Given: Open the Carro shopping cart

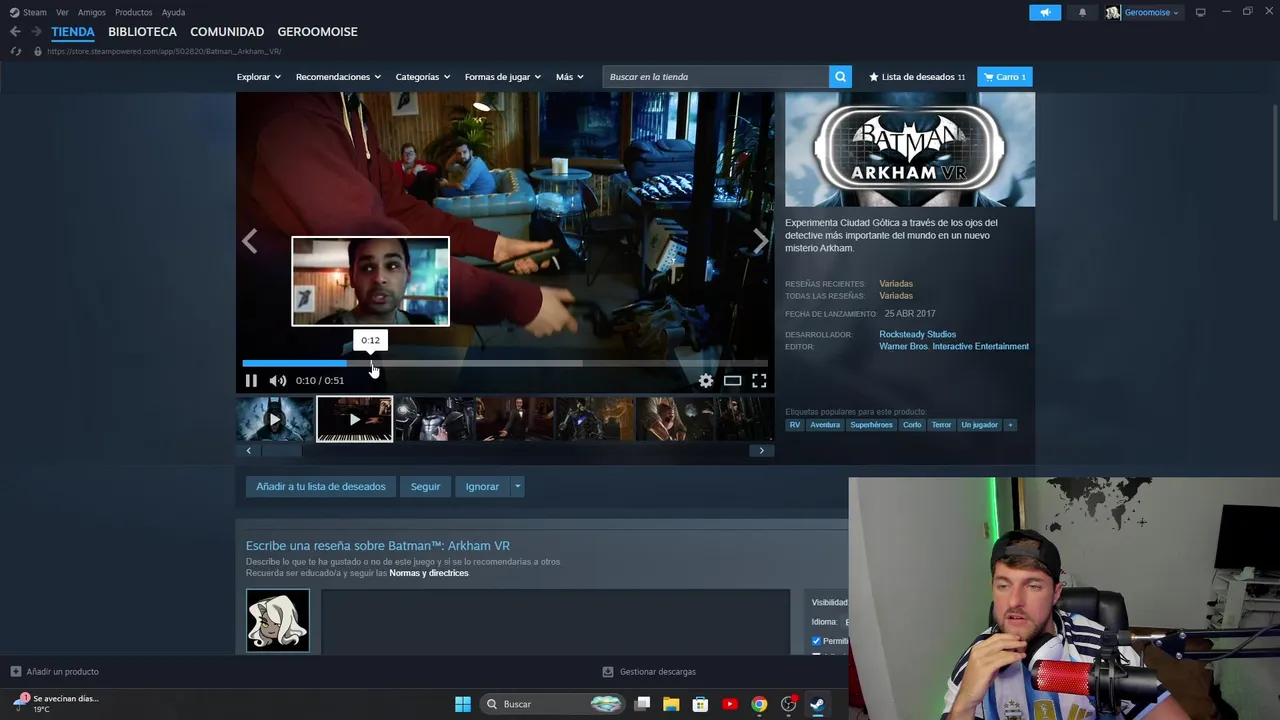Looking at the screenshot, I should [1004, 77].
